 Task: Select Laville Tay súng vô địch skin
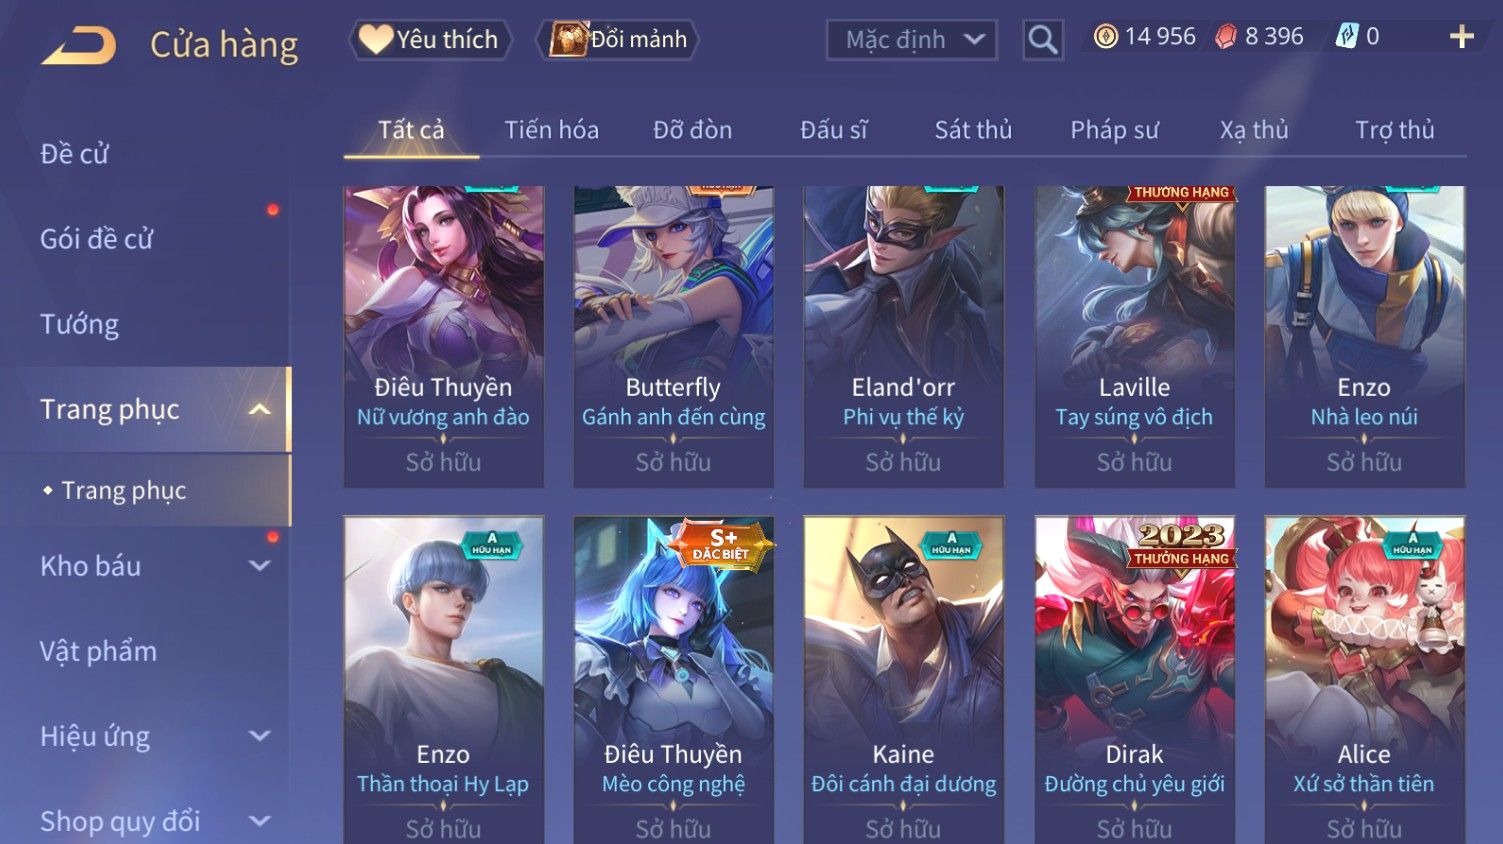click(1134, 337)
